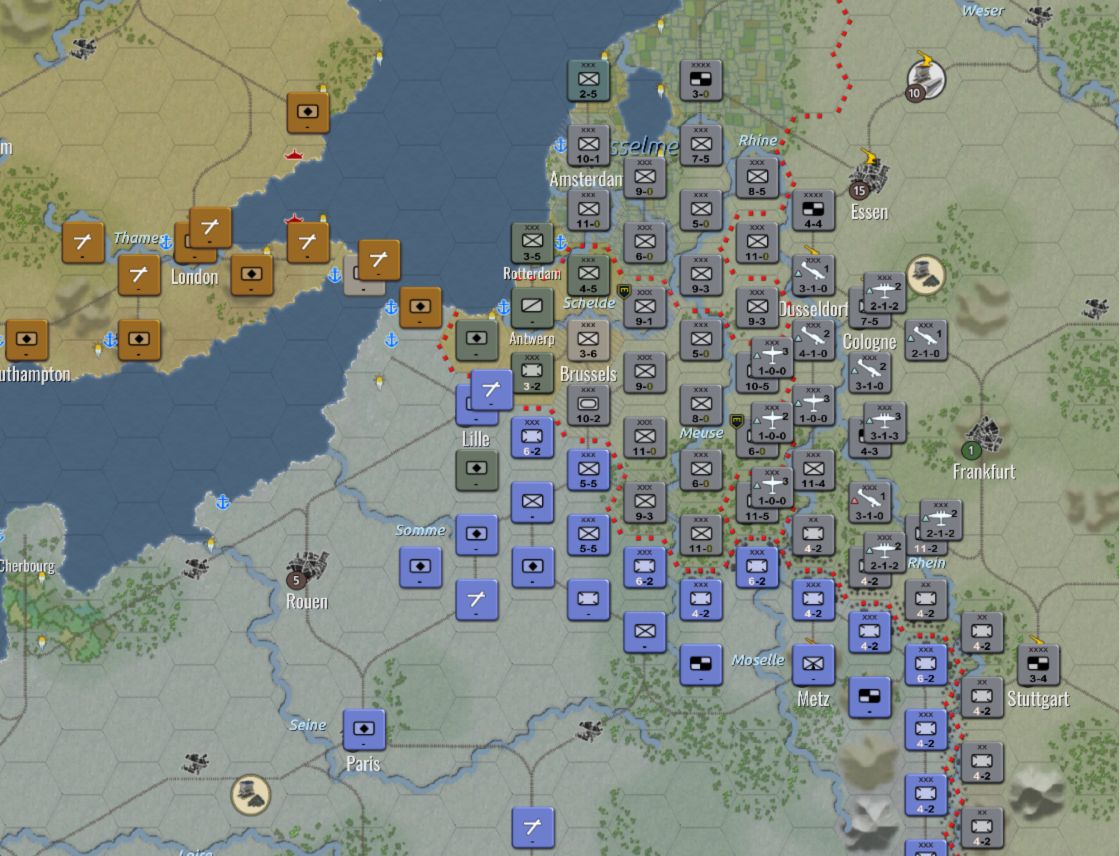
Task: Click the Amsterdam city label
Action: [586, 178]
